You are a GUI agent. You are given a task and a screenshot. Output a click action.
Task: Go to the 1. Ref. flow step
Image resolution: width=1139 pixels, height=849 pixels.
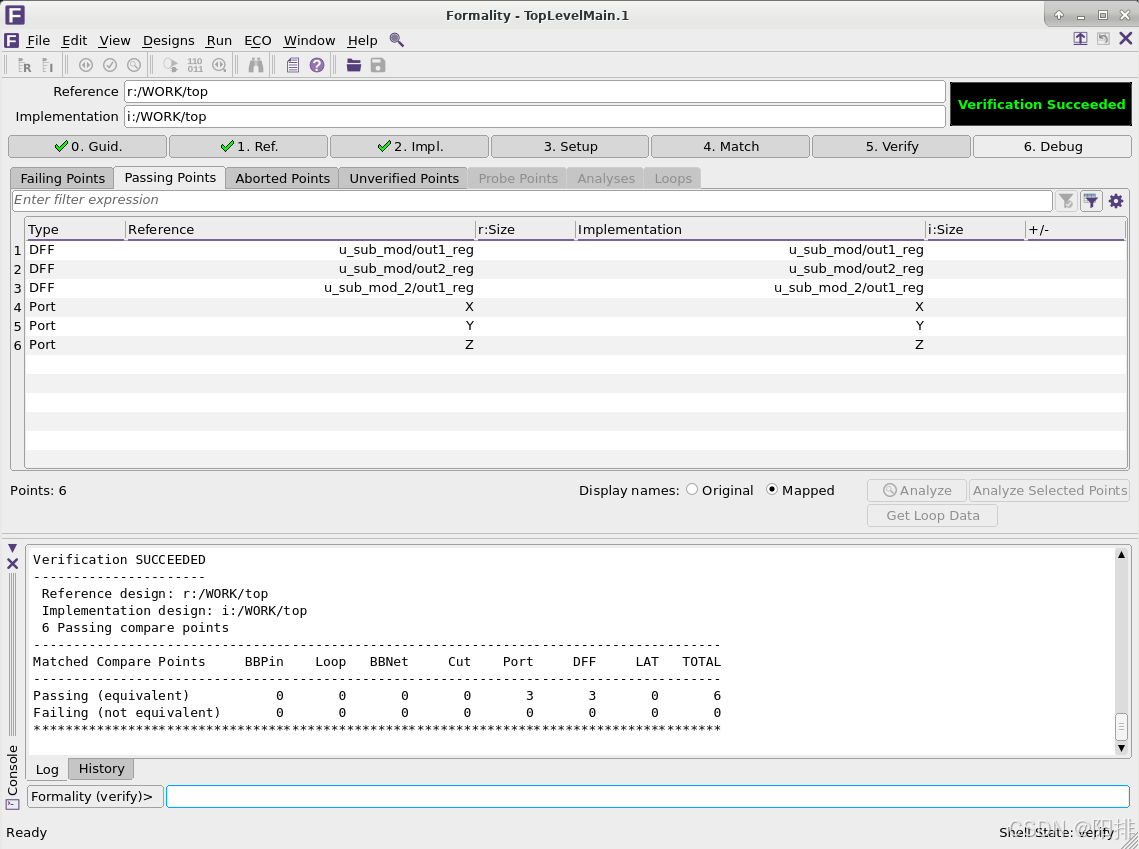point(248,146)
